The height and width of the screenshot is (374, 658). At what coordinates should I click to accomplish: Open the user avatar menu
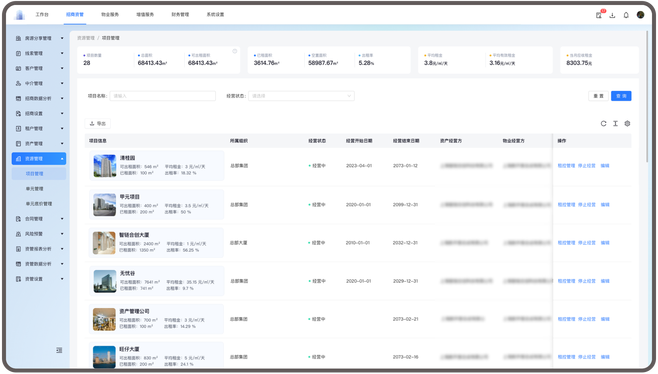pos(640,15)
